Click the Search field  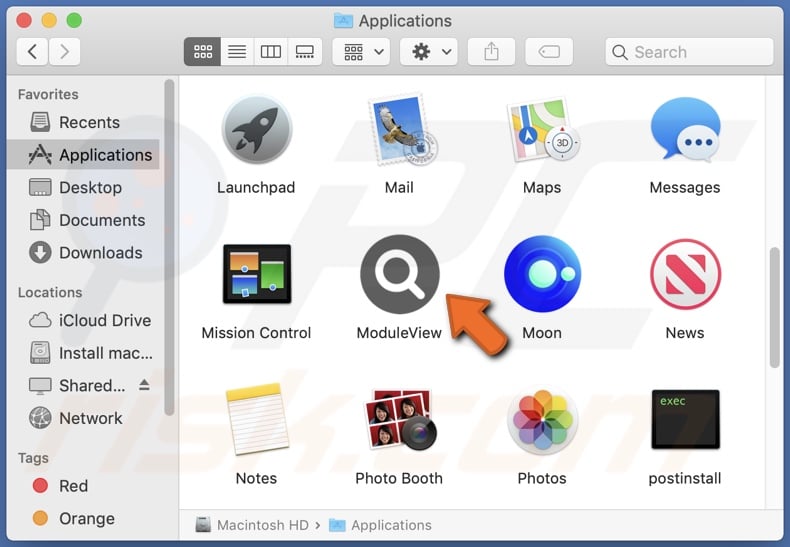coord(689,51)
